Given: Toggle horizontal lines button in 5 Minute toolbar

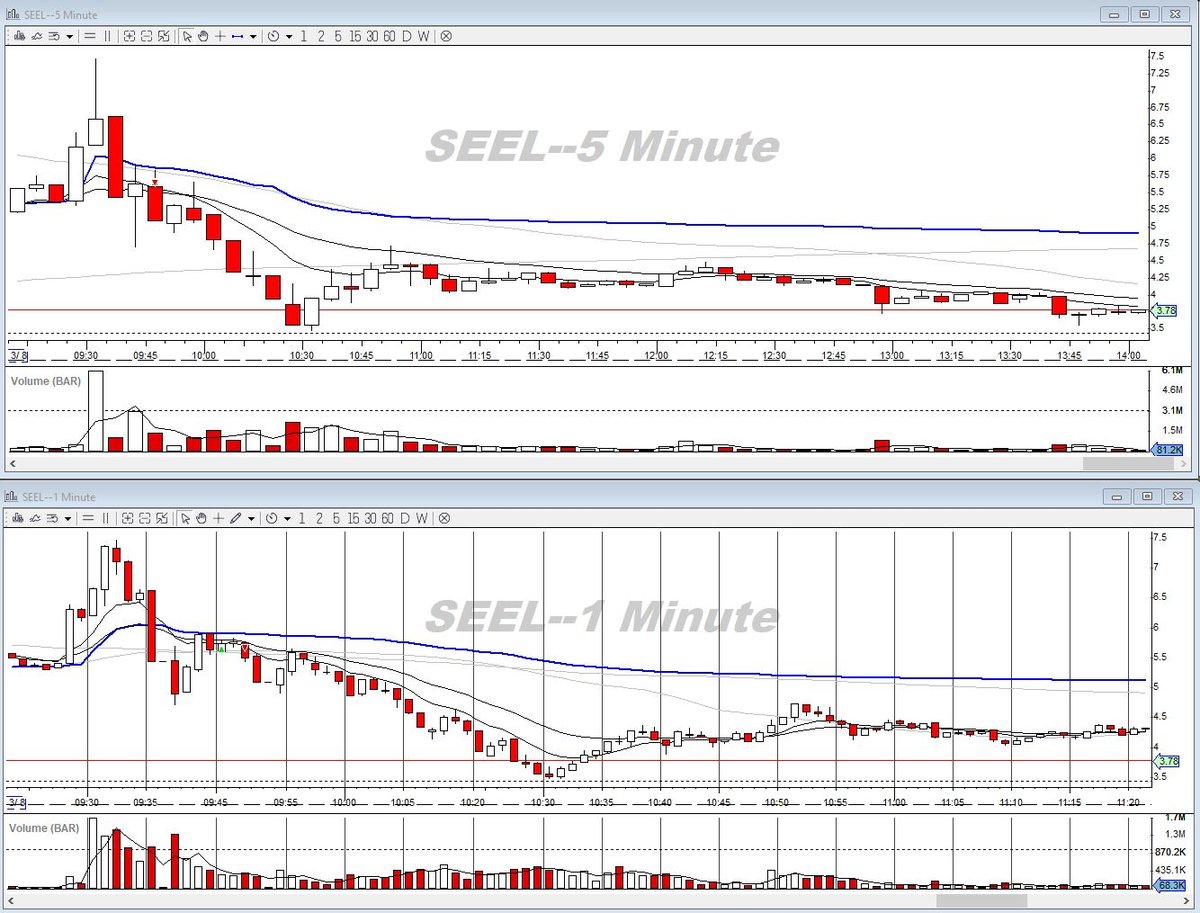Looking at the screenshot, I should click(x=89, y=36).
